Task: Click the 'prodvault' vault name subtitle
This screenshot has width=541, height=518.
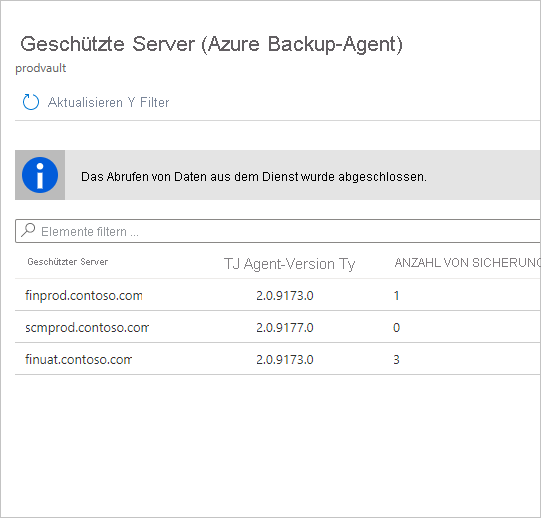Action: click(x=41, y=68)
